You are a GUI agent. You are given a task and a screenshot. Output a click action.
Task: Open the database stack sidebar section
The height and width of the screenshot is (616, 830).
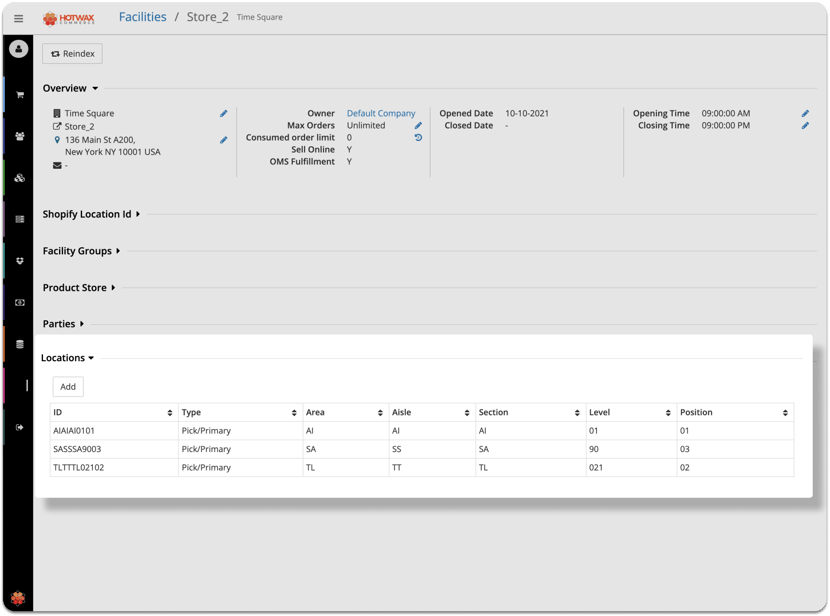20,344
